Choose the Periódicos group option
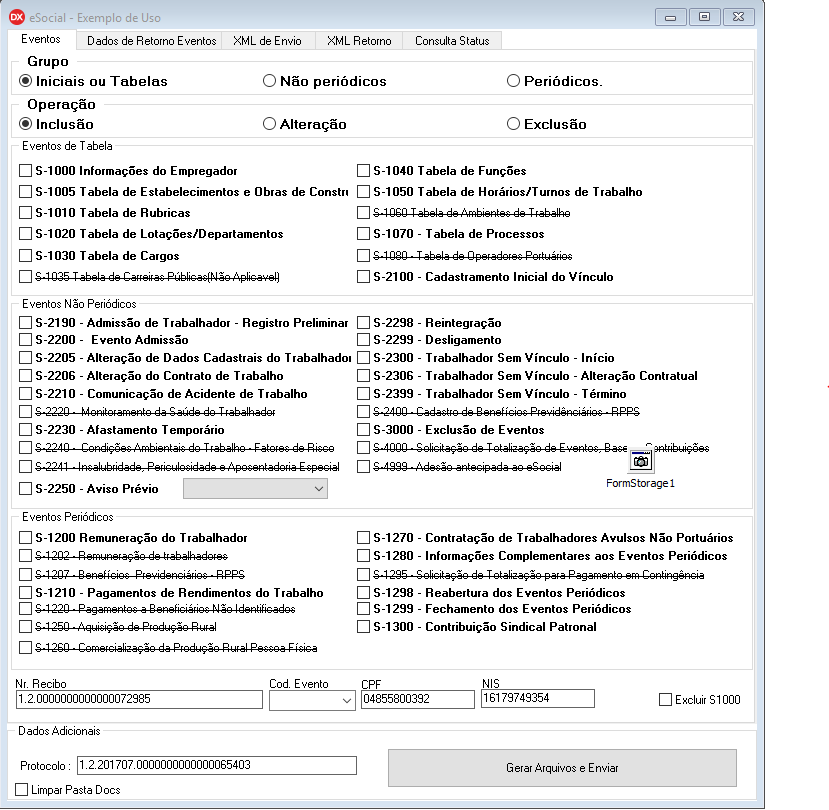829x810 pixels. (x=513, y=81)
